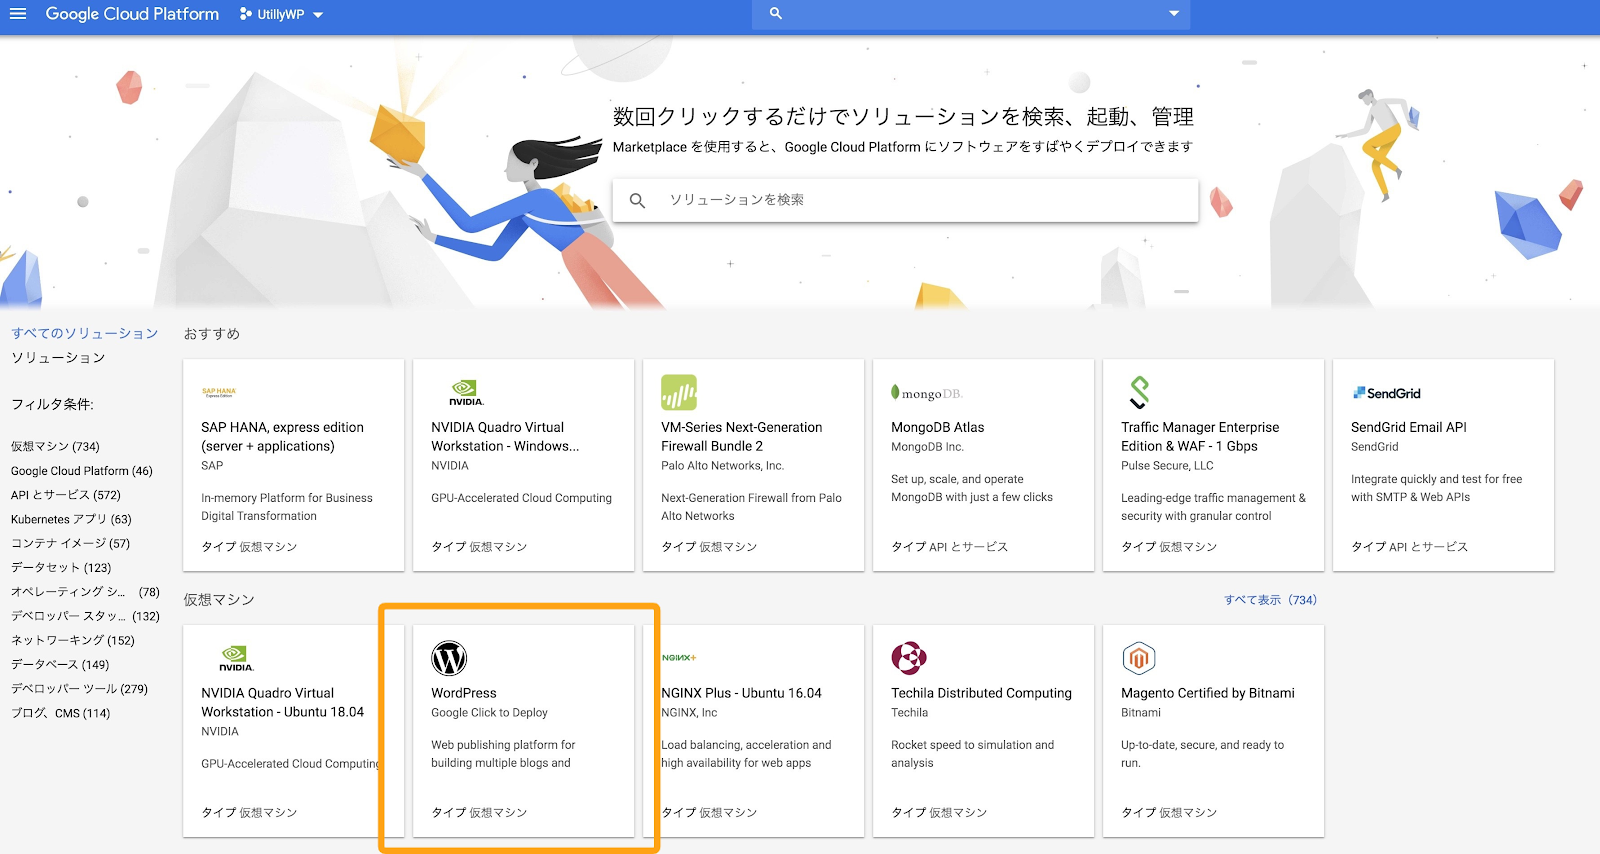Click 'Google Click to Deploy' publisher text

(x=489, y=713)
